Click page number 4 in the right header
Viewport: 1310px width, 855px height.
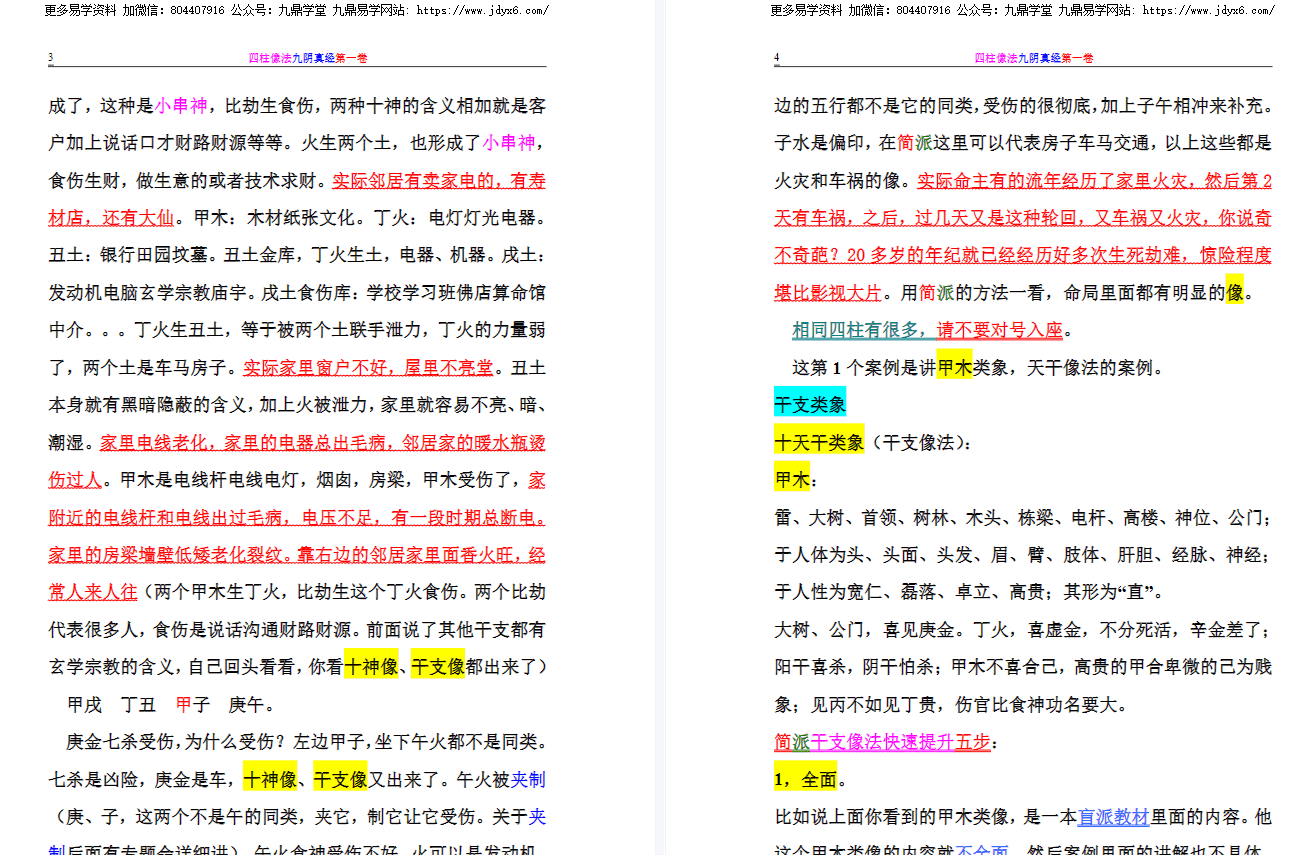tap(777, 58)
